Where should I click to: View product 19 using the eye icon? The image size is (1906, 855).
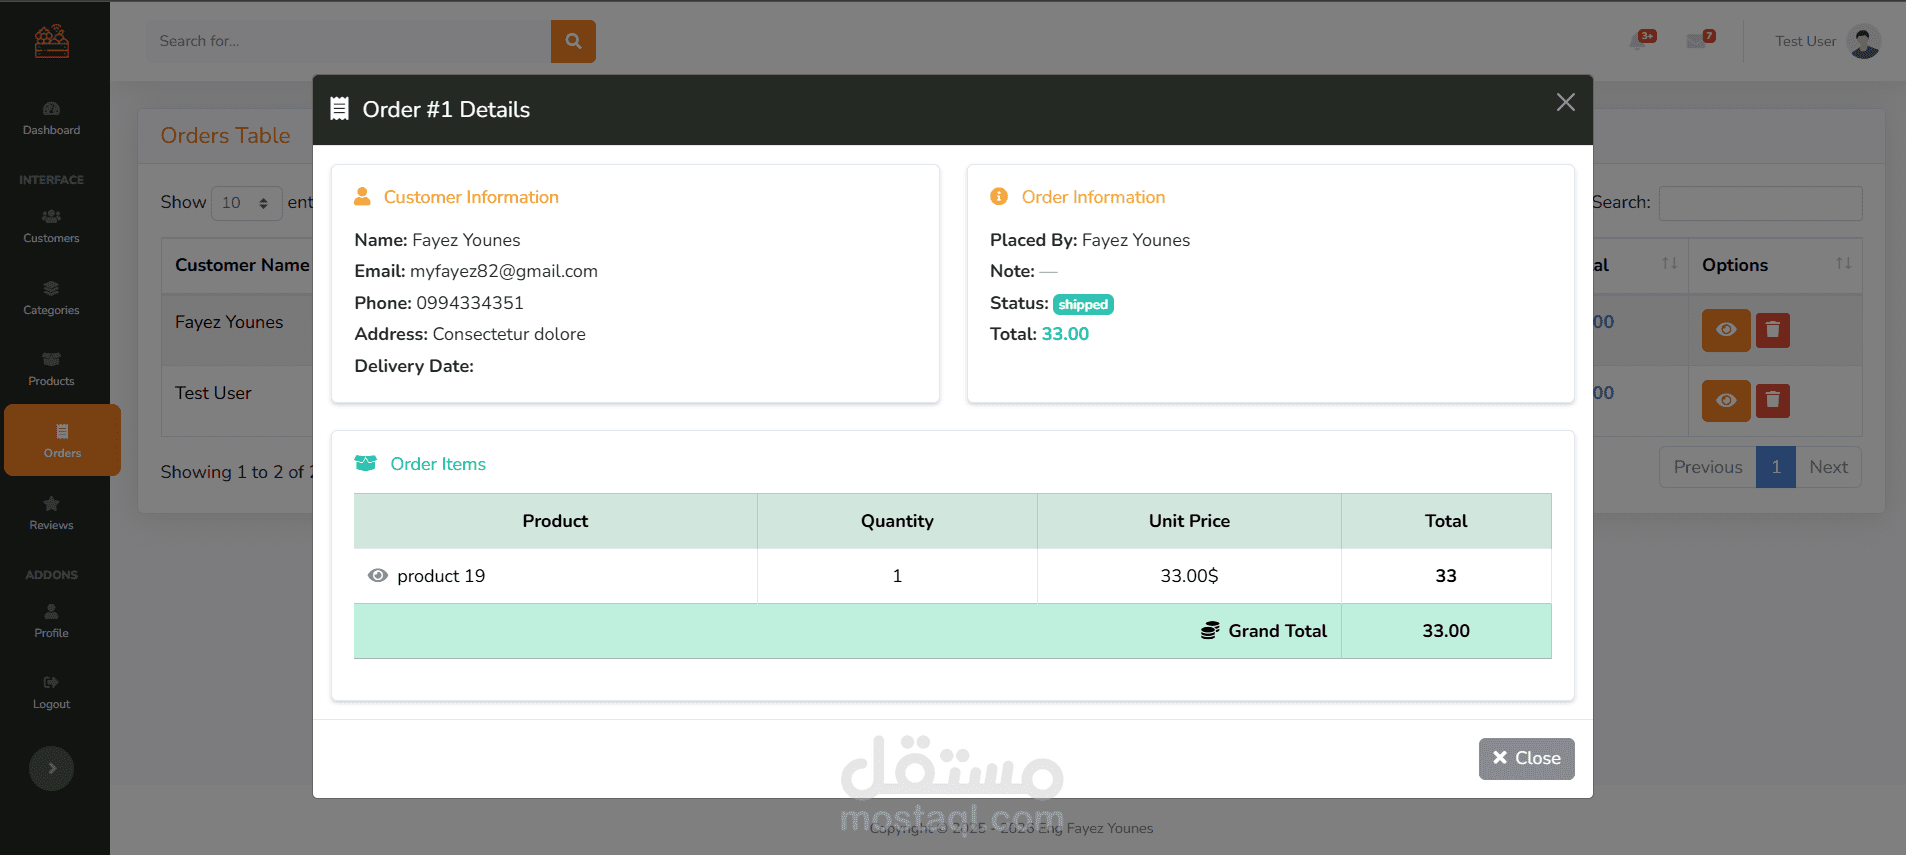click(378, 576)
